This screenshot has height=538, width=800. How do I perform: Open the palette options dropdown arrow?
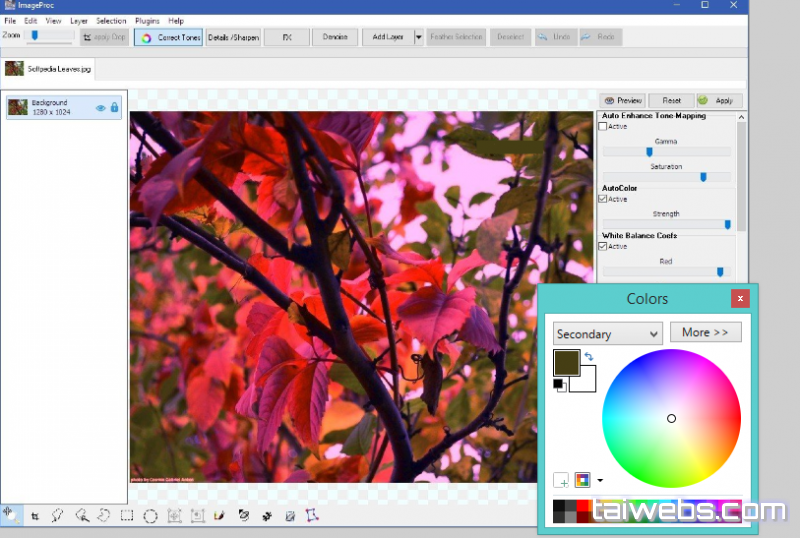point(600,480)
